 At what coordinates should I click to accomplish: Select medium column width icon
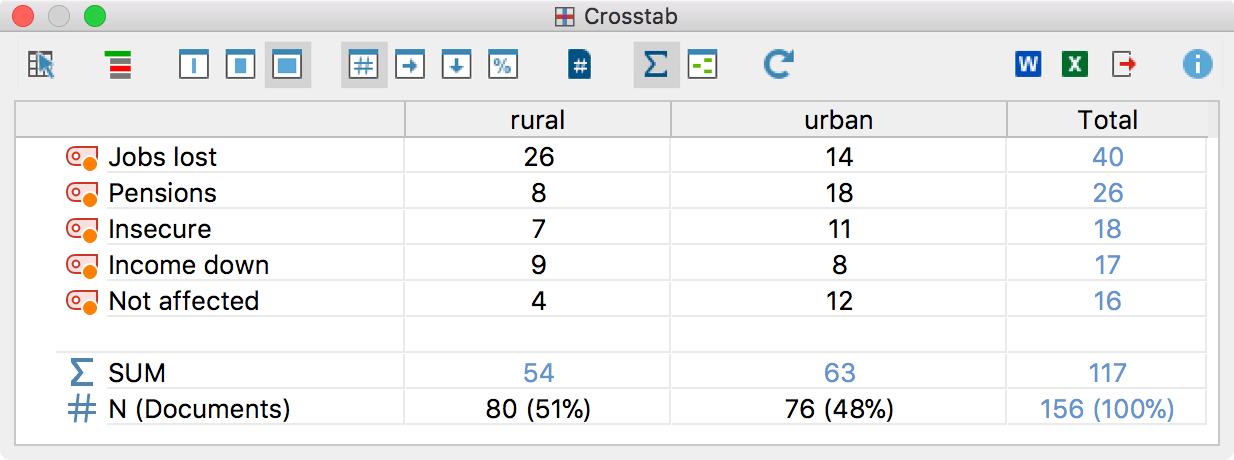(x=241, y=66)
